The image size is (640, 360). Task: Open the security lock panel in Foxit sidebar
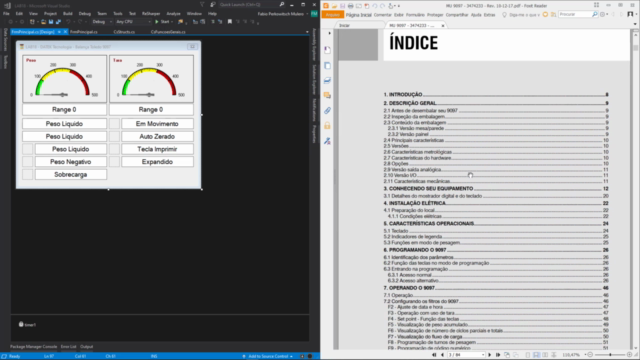pos(327,126)
